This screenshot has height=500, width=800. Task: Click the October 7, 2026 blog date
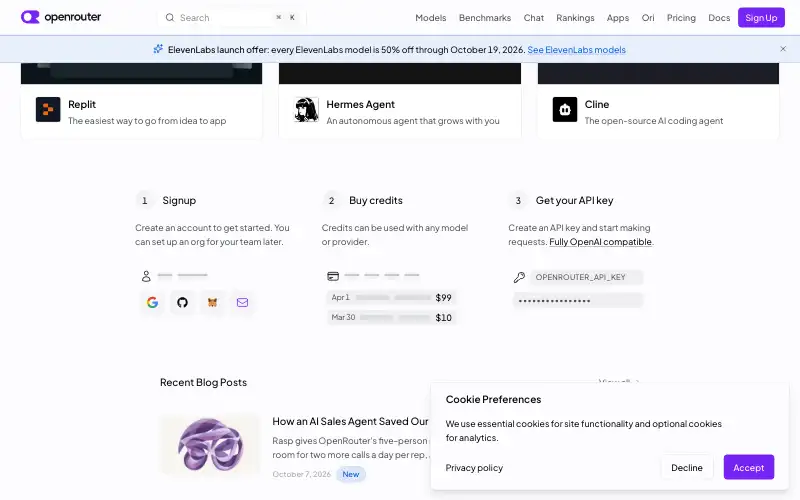click(x=302, y=474)
